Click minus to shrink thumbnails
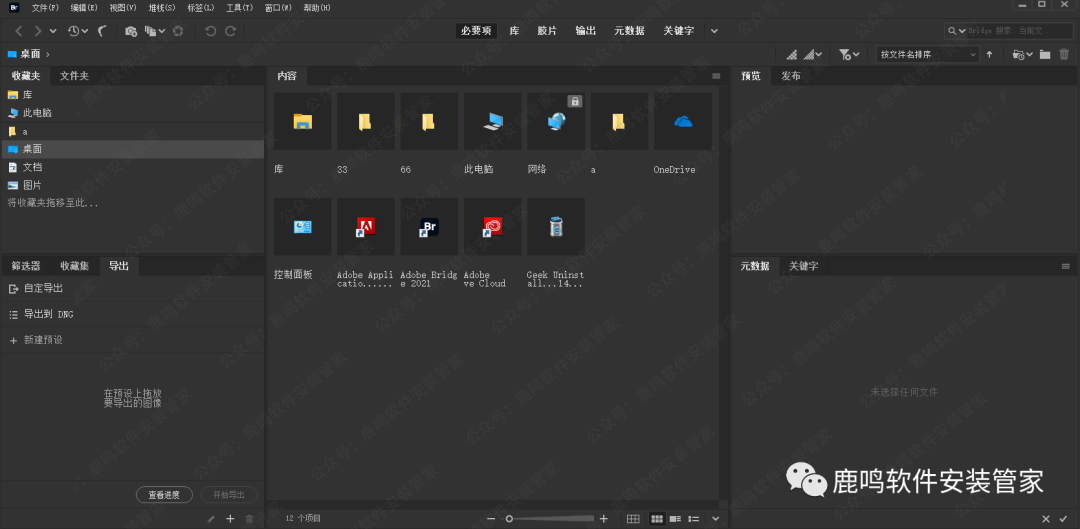This screenshot has height=529, width=1080. pyautogui.click(x=490, y=519)
